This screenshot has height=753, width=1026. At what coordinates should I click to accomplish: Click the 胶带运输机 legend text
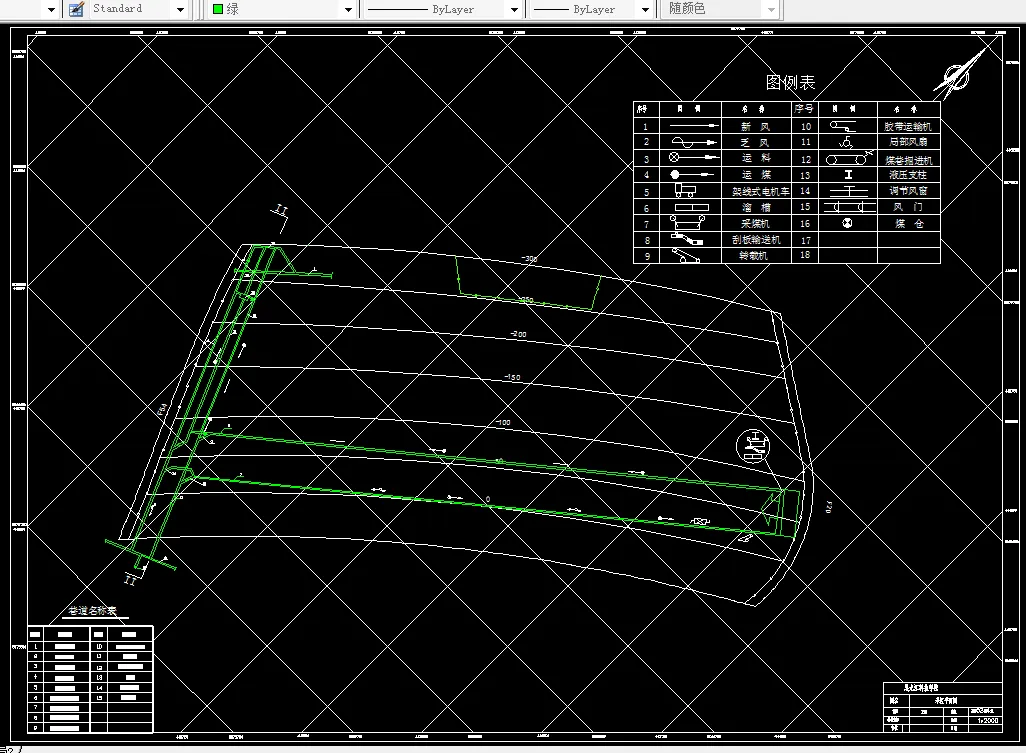tap(908, 126)
